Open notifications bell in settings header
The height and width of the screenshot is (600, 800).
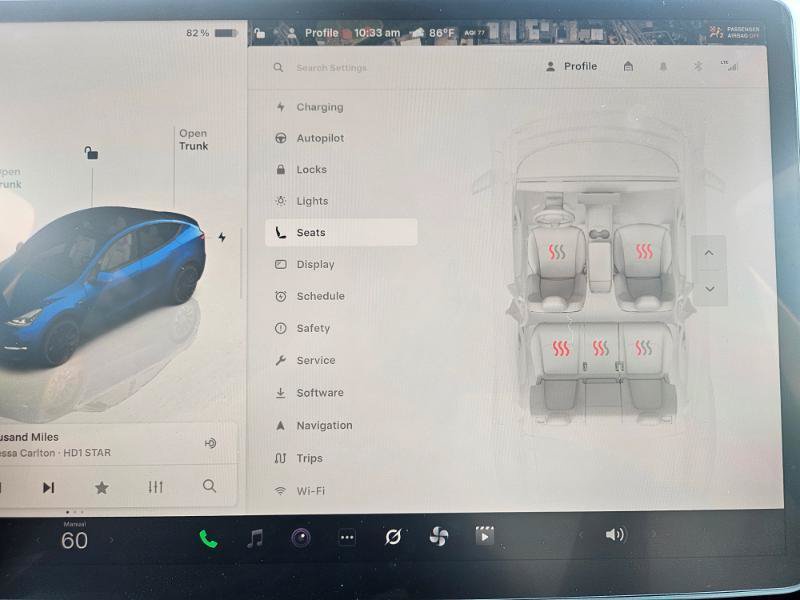click(x=663, y=66)
